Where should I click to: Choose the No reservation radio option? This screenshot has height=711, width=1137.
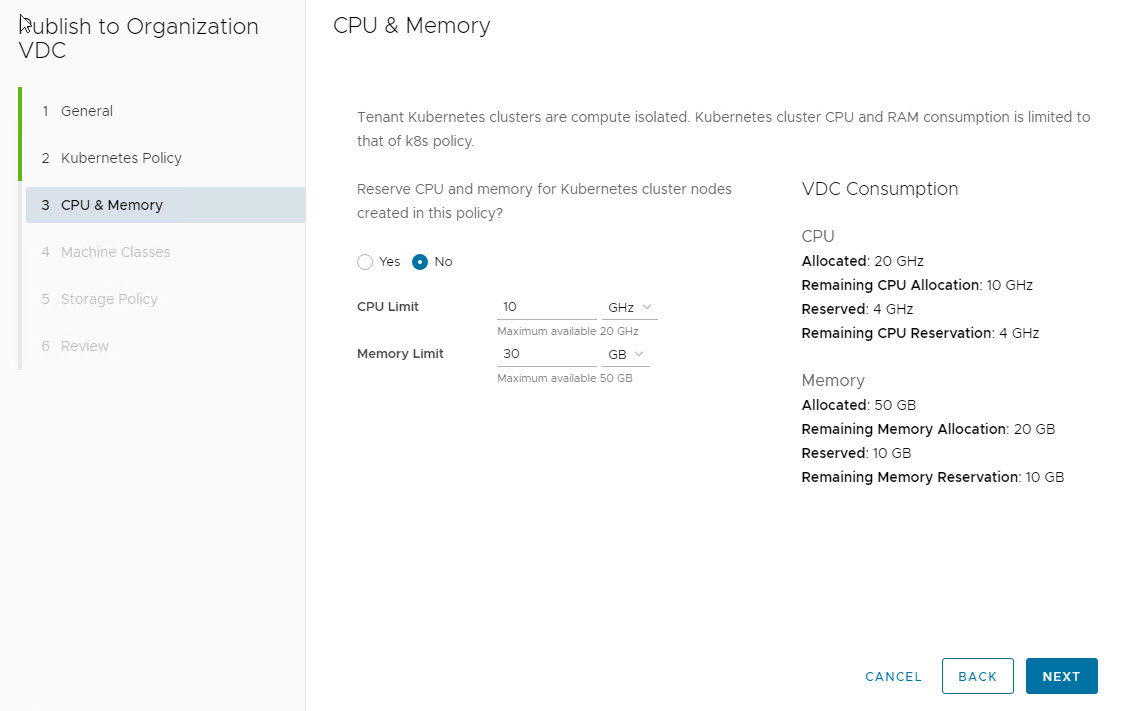pyautogui.click(x=421, y=262)
